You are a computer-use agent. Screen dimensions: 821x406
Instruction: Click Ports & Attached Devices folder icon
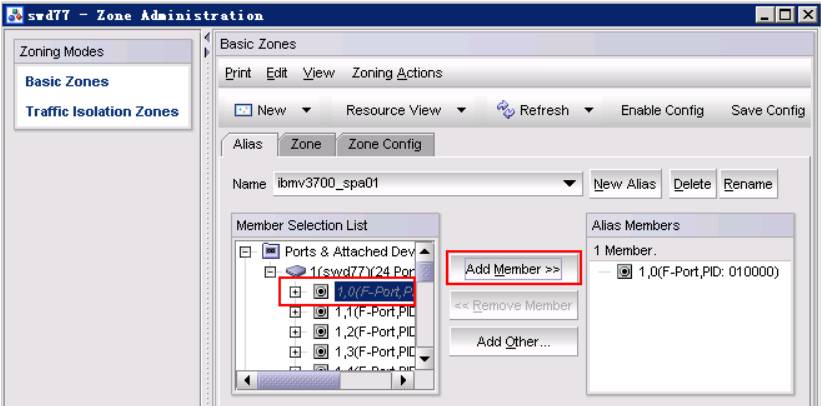click(271, 251)
